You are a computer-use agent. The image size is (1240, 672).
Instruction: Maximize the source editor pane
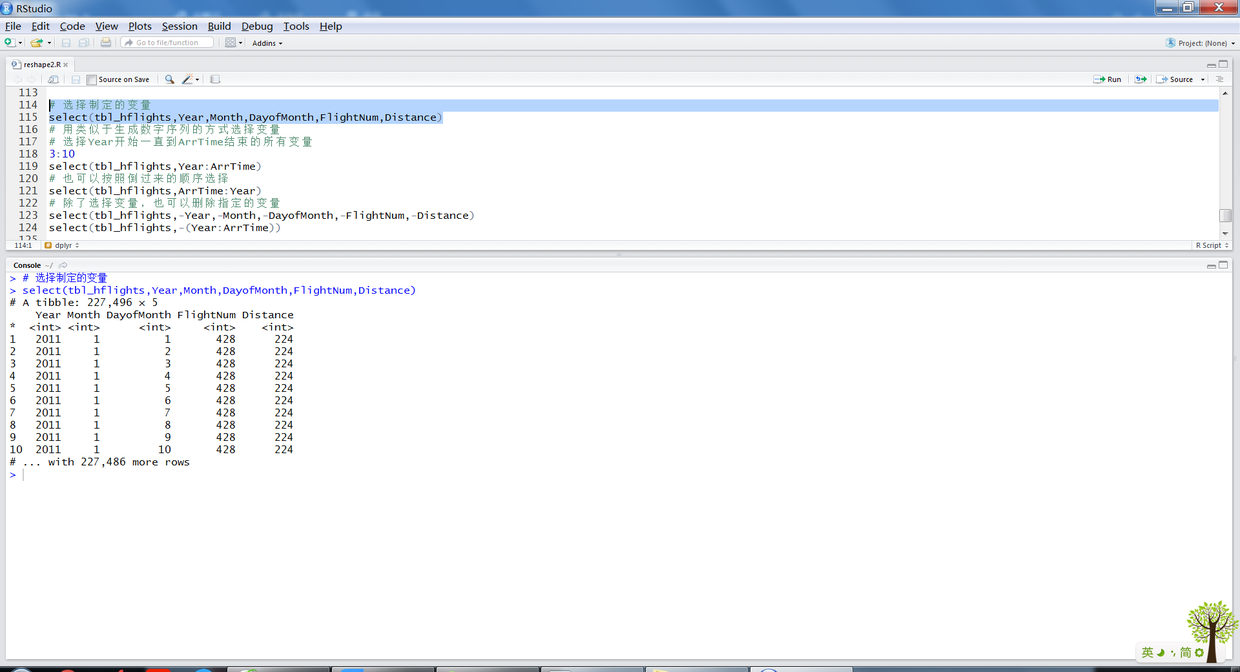tap(1223, 64)
